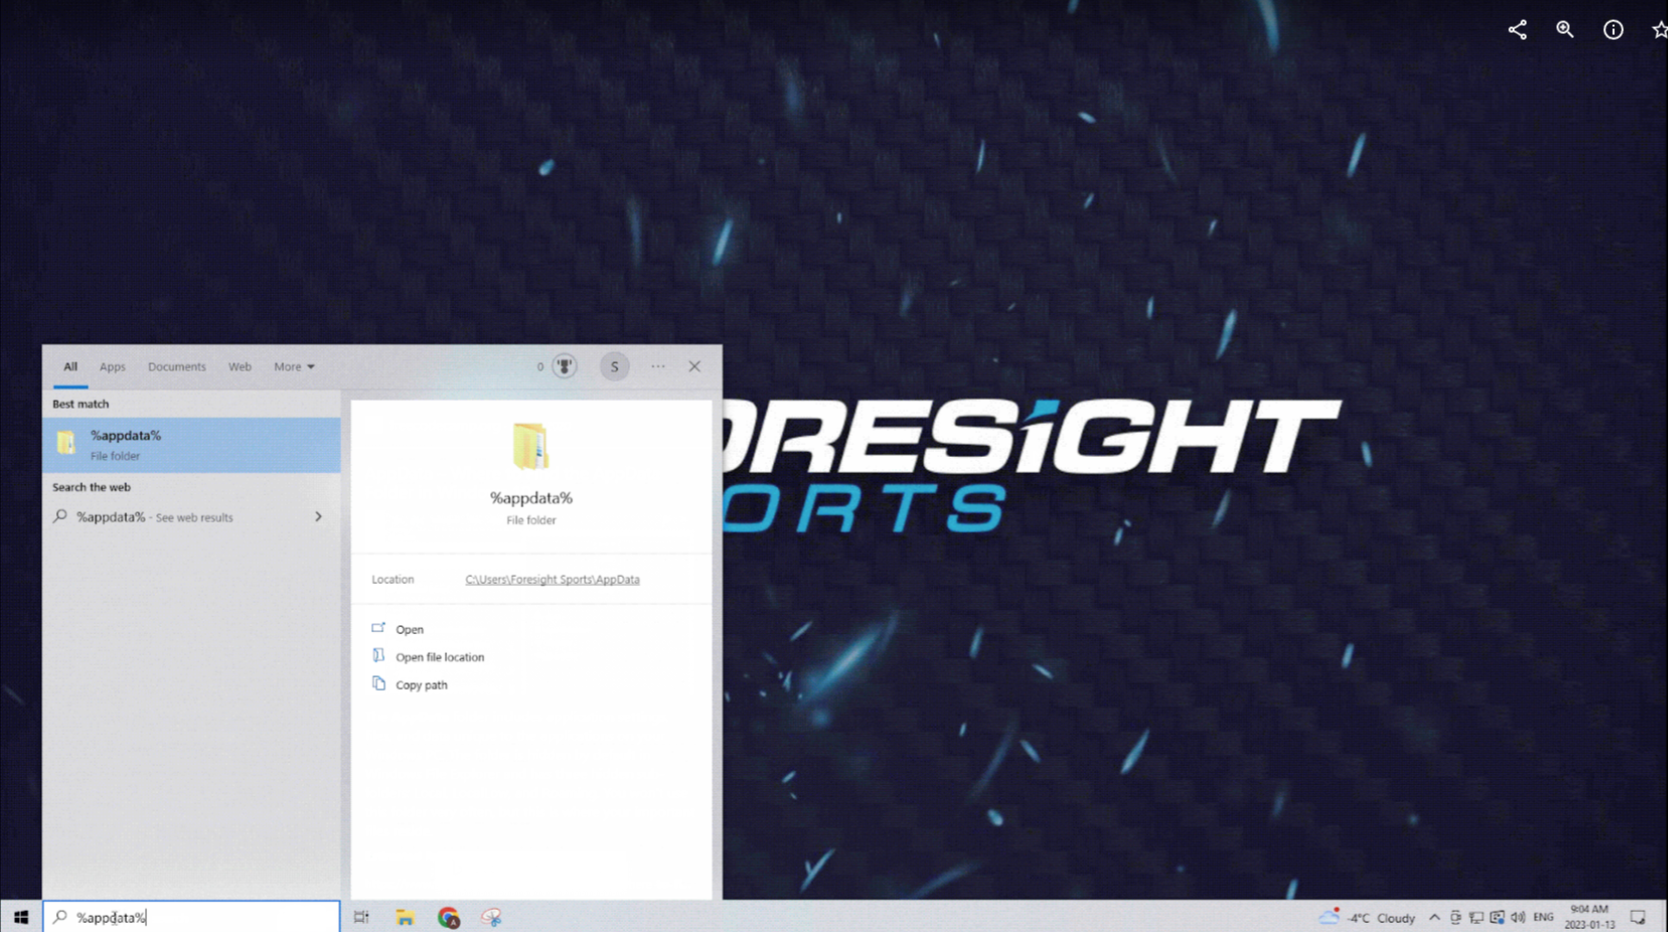This screenshot has height=932, width=1668.
Task: Select the %appdata% best match result
Action: click(191, 445)
